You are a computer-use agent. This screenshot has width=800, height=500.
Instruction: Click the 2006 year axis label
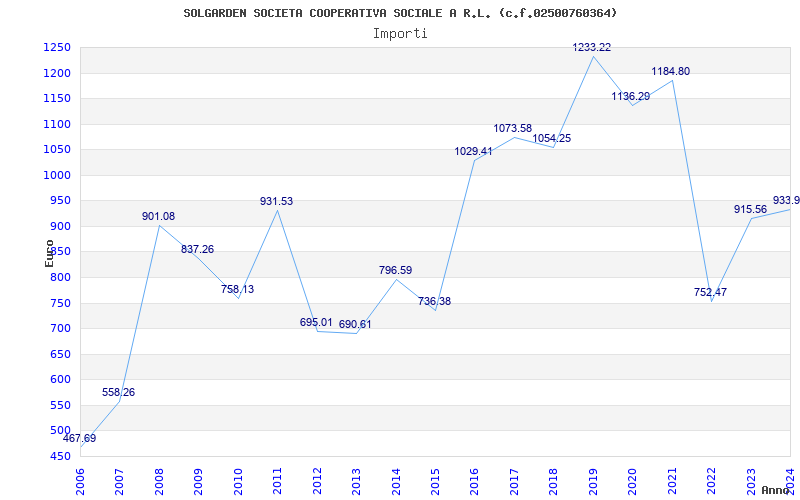coord(80,482)
